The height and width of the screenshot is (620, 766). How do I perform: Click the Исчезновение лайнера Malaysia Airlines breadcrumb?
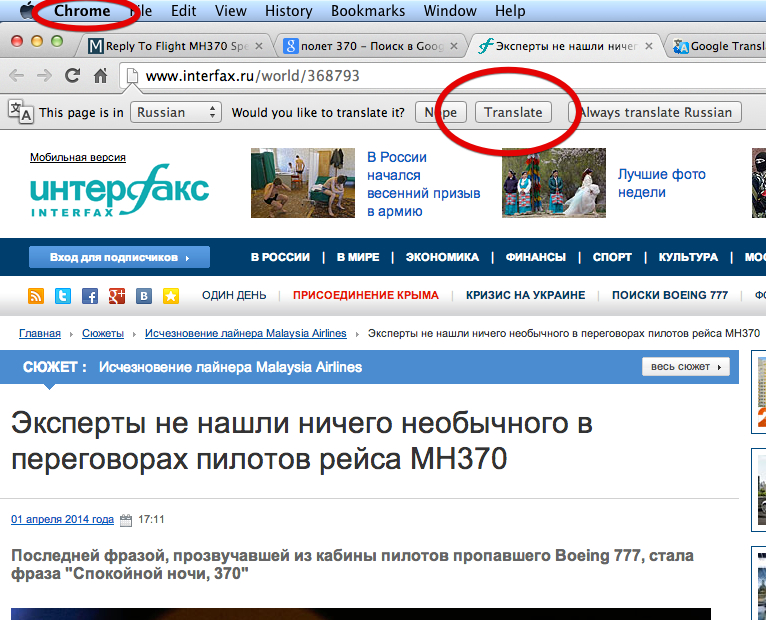tap(246, 333)
